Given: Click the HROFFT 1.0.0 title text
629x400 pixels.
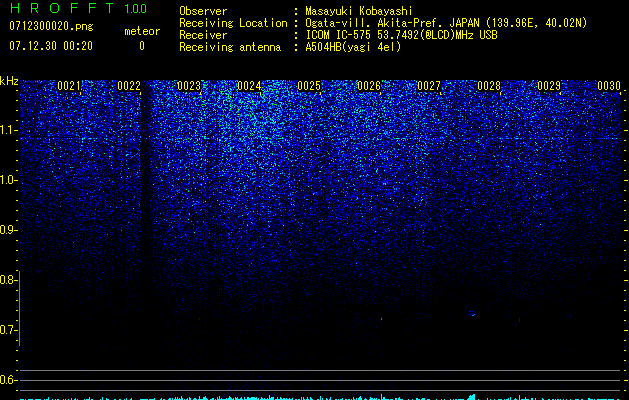Looking at the screenshot, I should (79, 8).
